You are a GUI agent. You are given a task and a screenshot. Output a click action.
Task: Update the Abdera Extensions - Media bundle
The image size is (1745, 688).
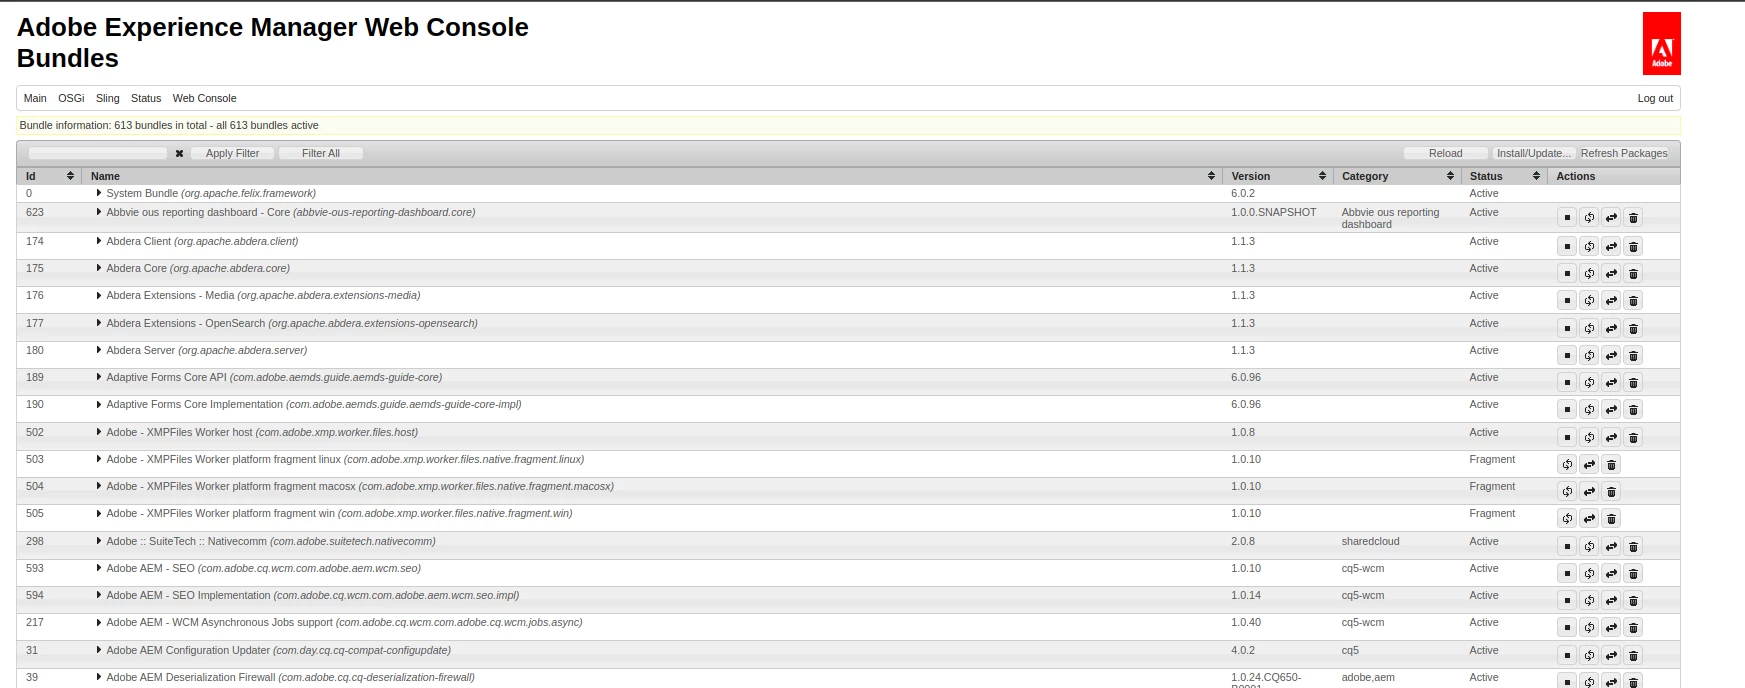(x=1611, y=301)
